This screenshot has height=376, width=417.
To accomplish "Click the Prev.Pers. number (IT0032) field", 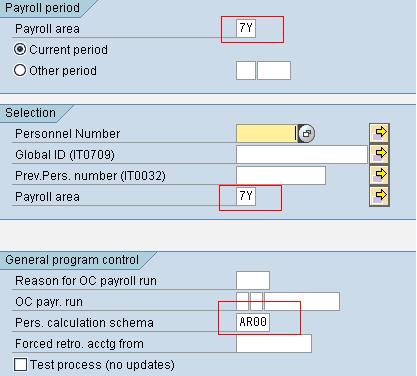I will [x=281, y=175].
